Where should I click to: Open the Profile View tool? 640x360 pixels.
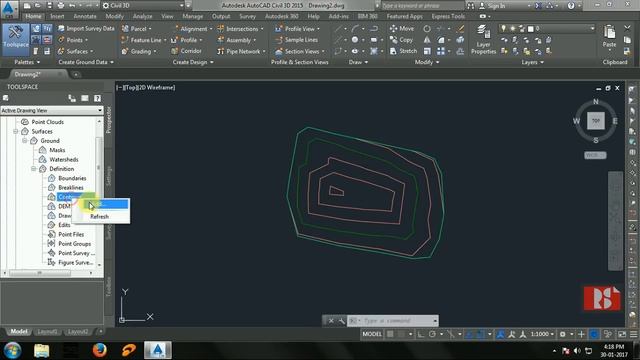point(298,29)
